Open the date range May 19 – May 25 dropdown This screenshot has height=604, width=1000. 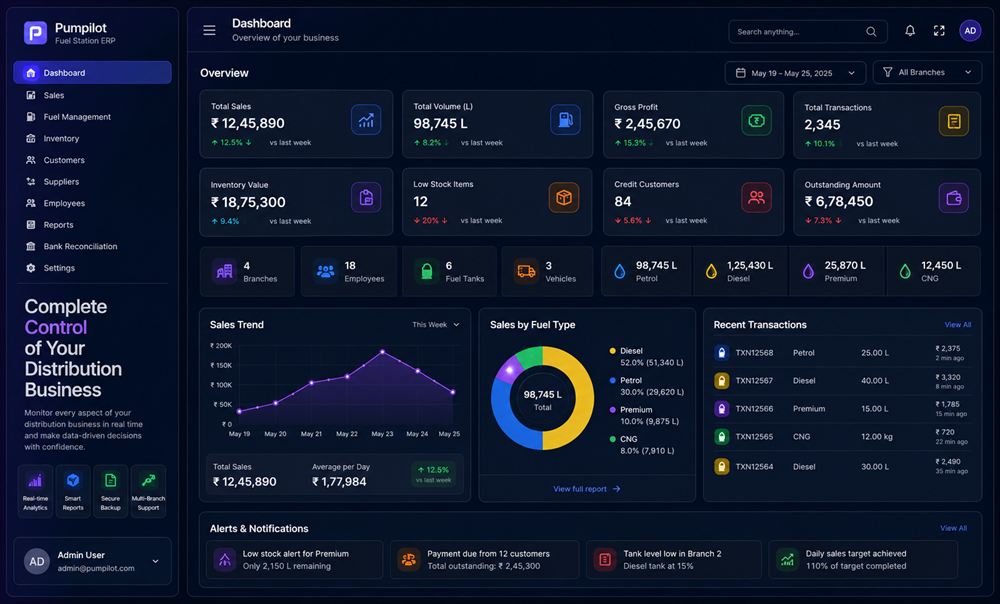click(795, 73)
